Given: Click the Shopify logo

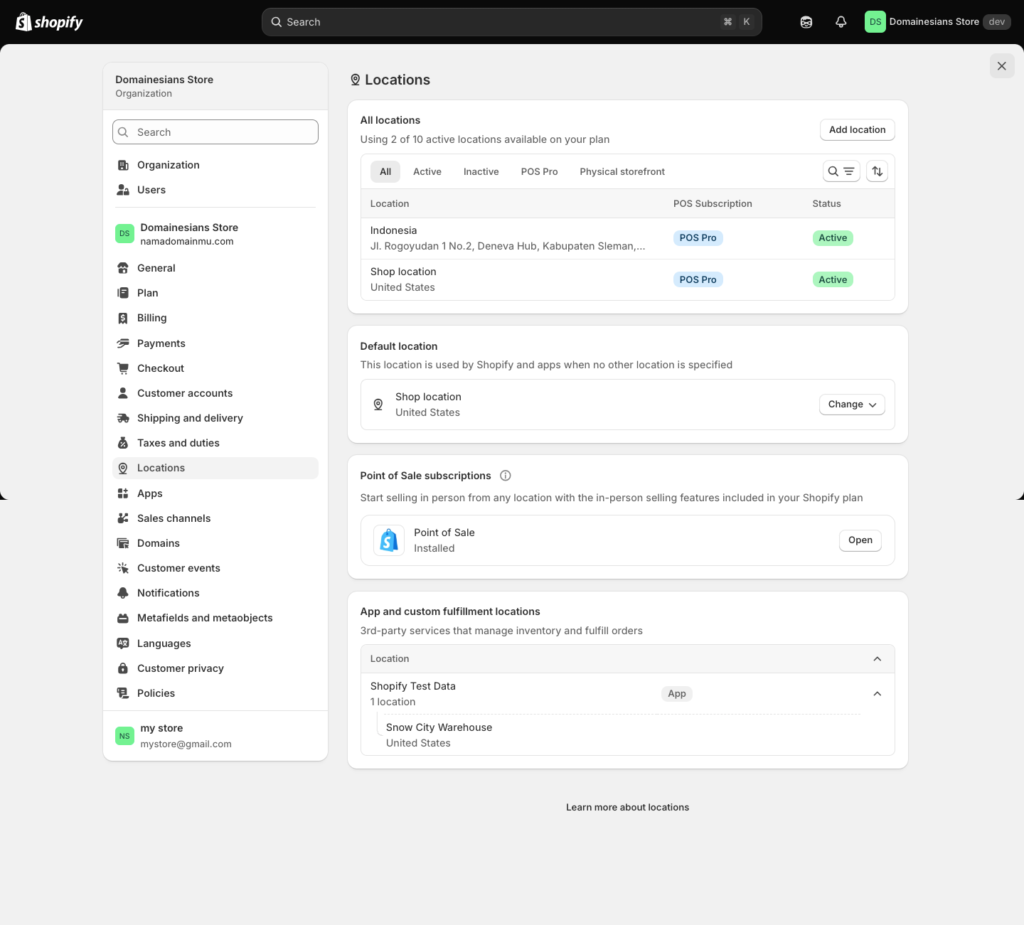Looking at the screenshot, I should (x=49, y=22).
